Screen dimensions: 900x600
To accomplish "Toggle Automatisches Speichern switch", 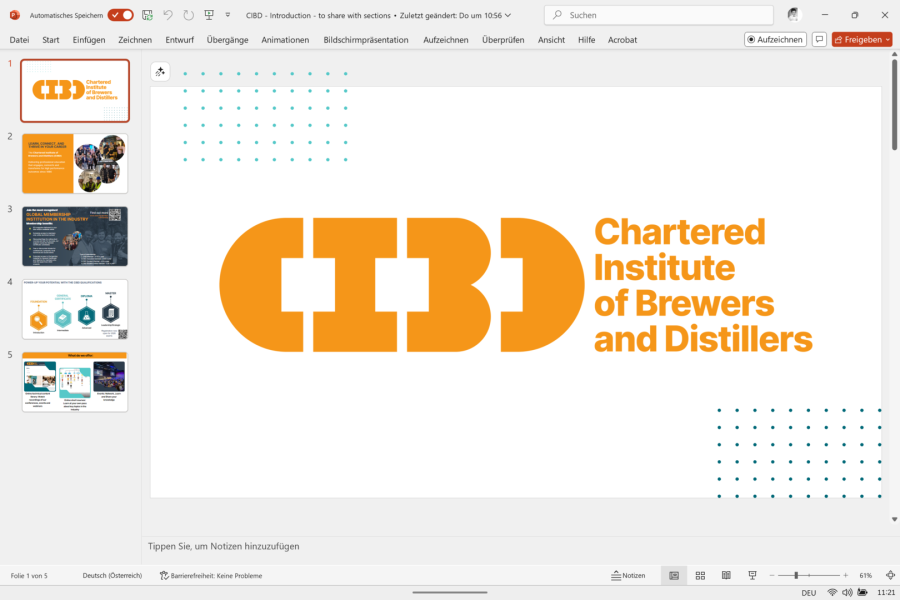I will 120,15.
